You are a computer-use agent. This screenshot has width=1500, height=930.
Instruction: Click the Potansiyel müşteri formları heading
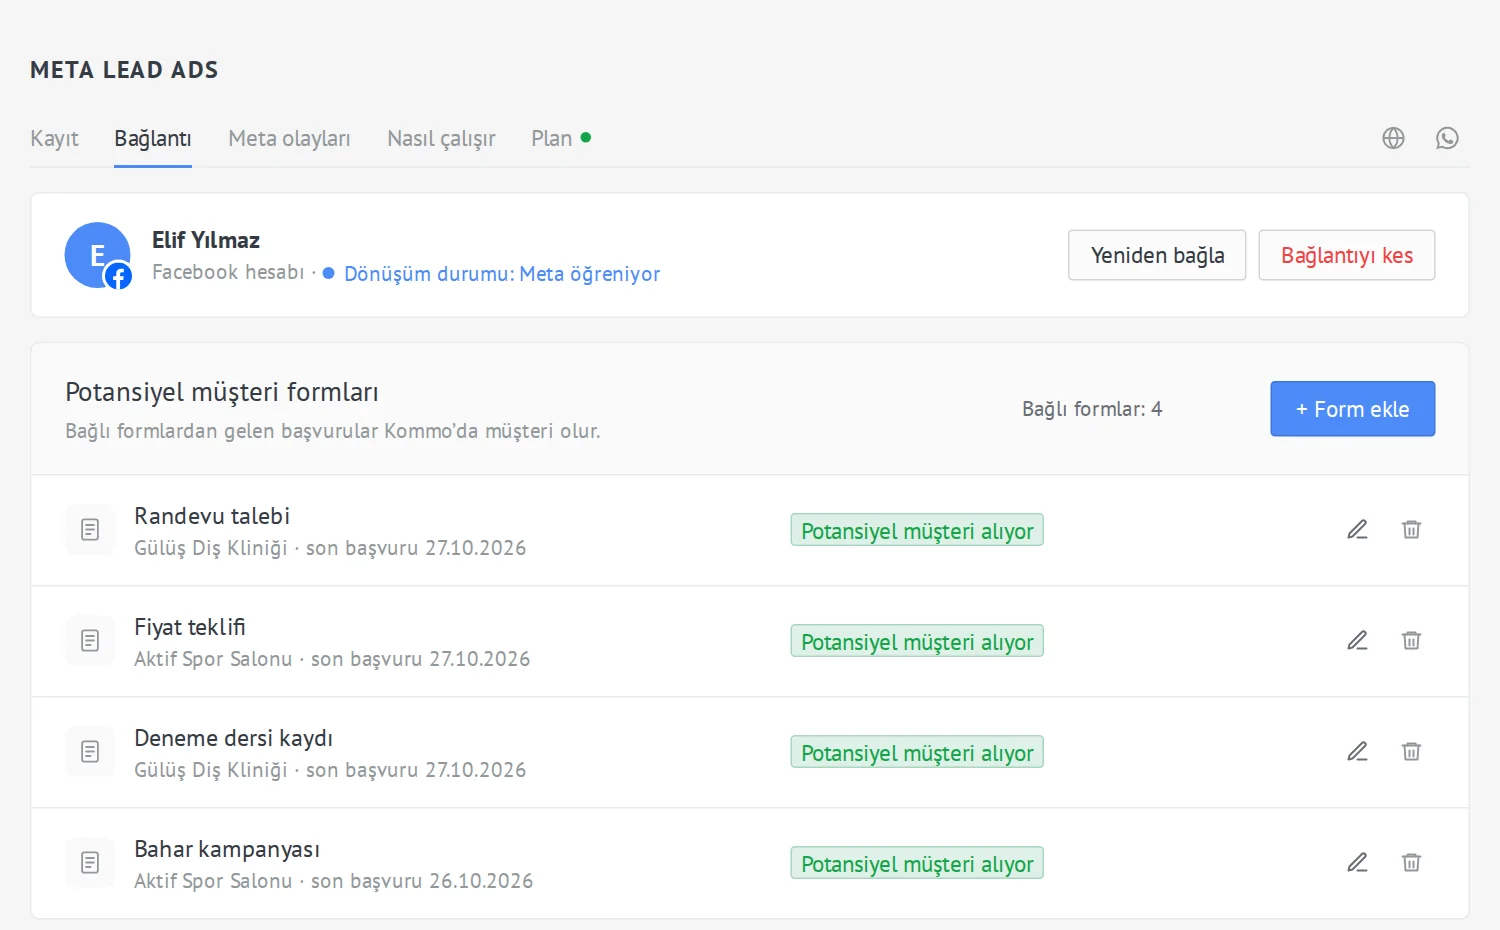pos(222,392)
